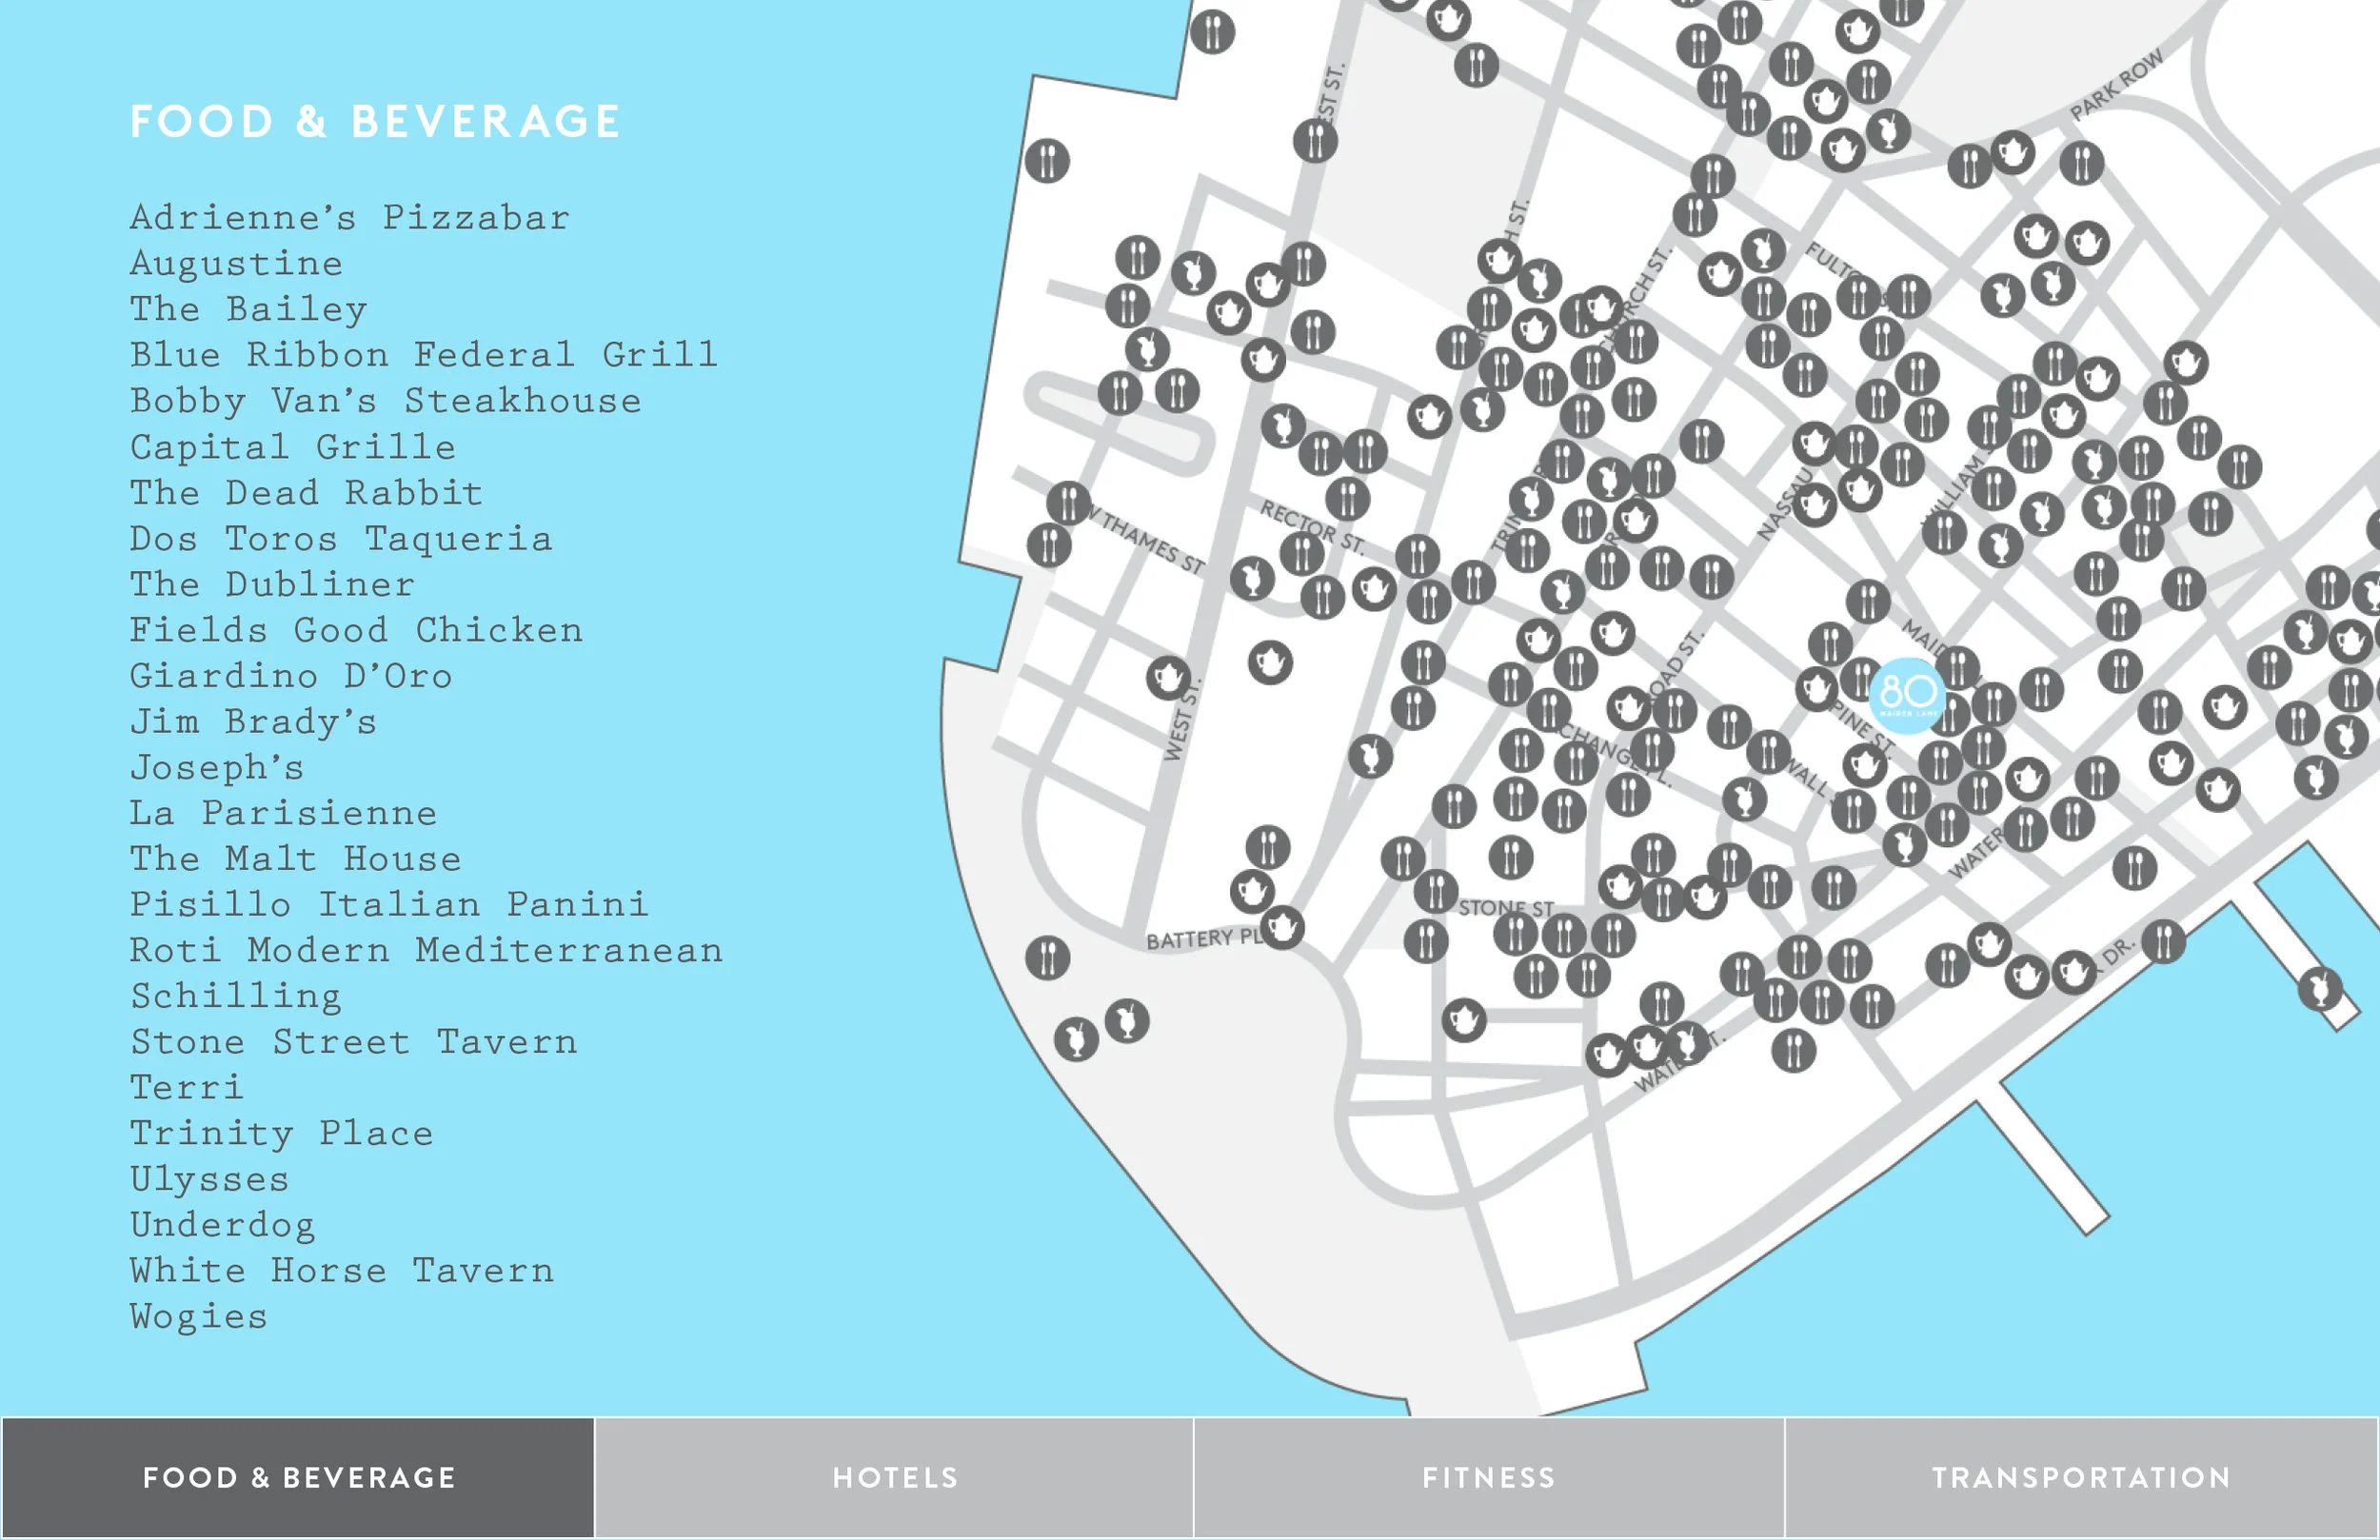Click Terri in the restaurant list
The image size is (2380, 1540).
pyautogui.click(x=187, y=1088)
